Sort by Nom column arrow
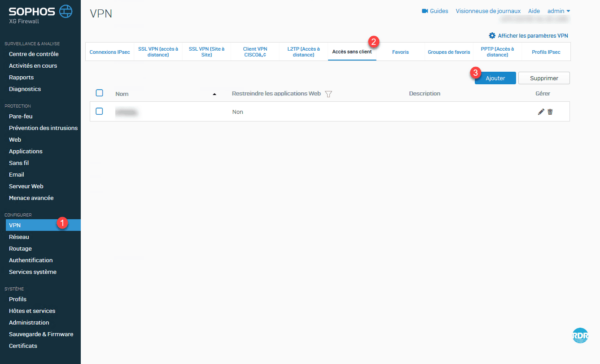 (214, 94)
